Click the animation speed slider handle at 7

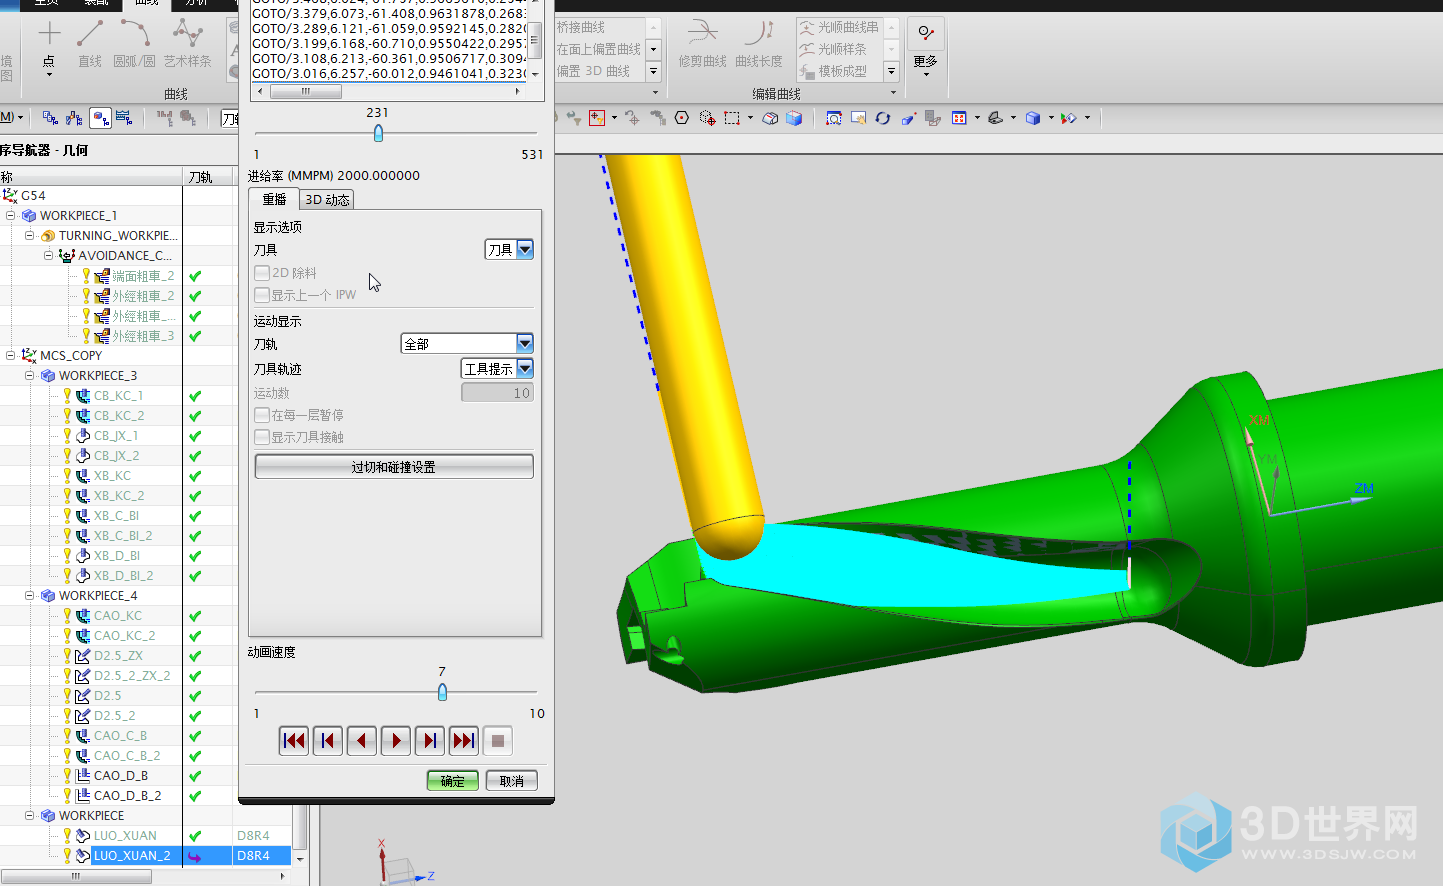[x=442, y=692]
